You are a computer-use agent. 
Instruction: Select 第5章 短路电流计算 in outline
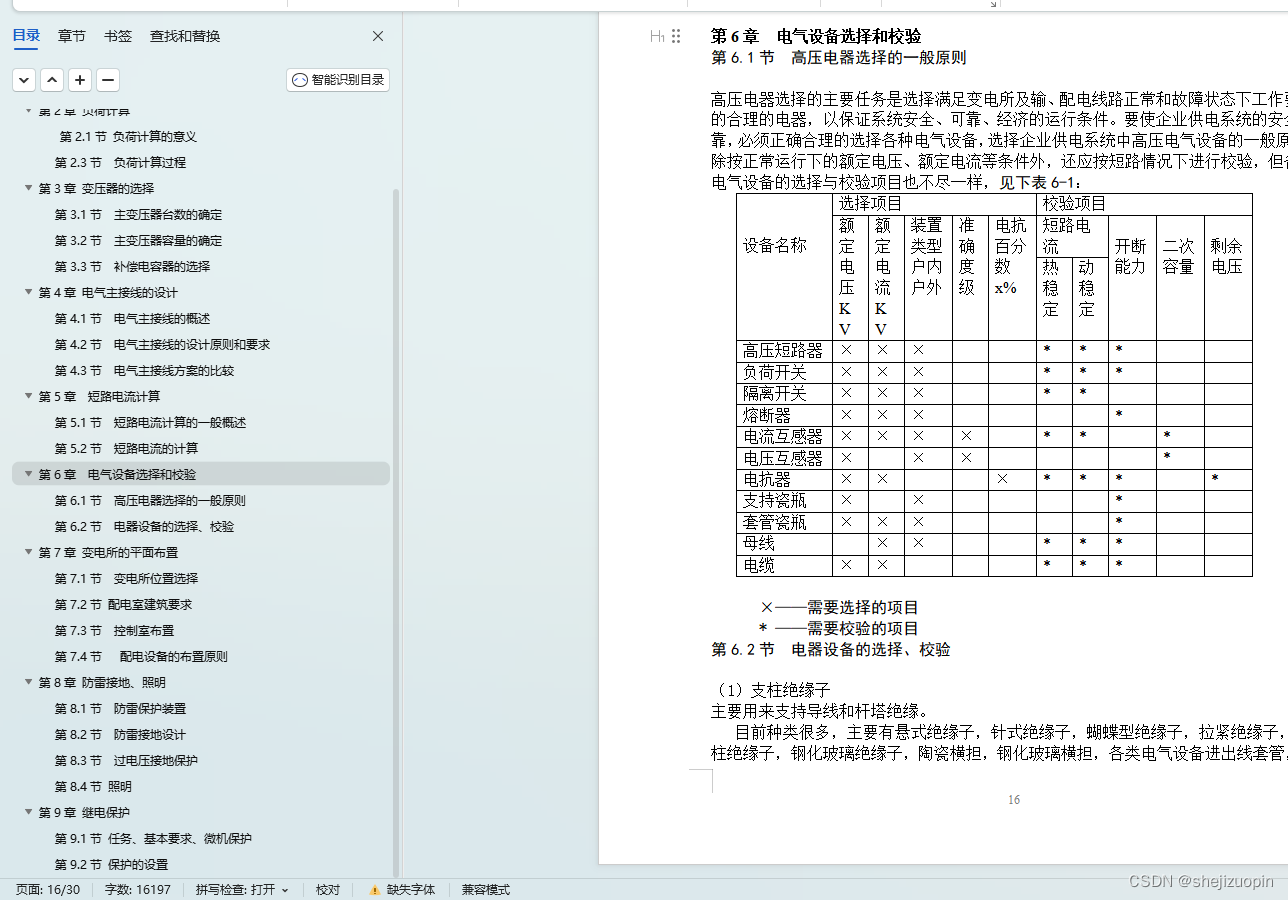tap(99, 396)
